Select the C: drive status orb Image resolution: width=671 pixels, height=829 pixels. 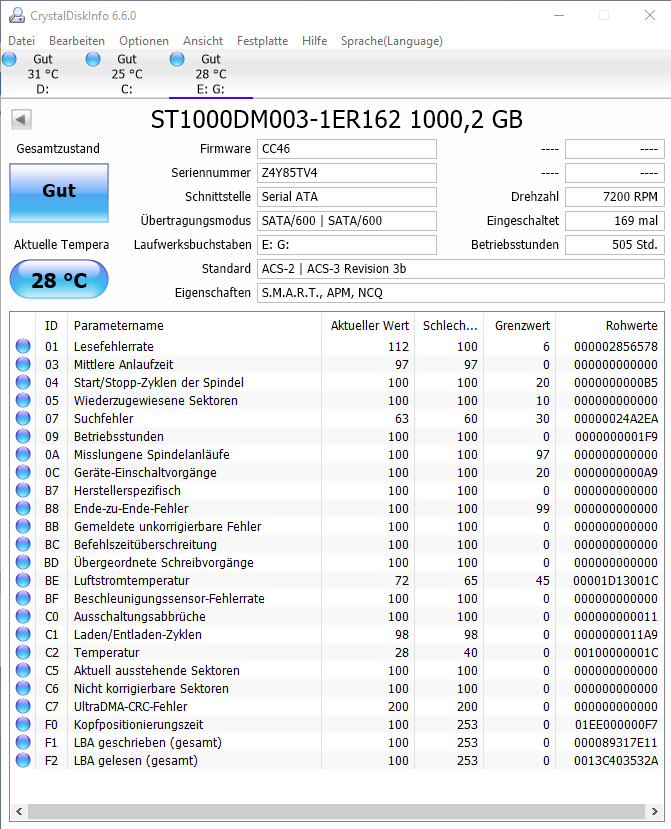click(x=93, y=59)
